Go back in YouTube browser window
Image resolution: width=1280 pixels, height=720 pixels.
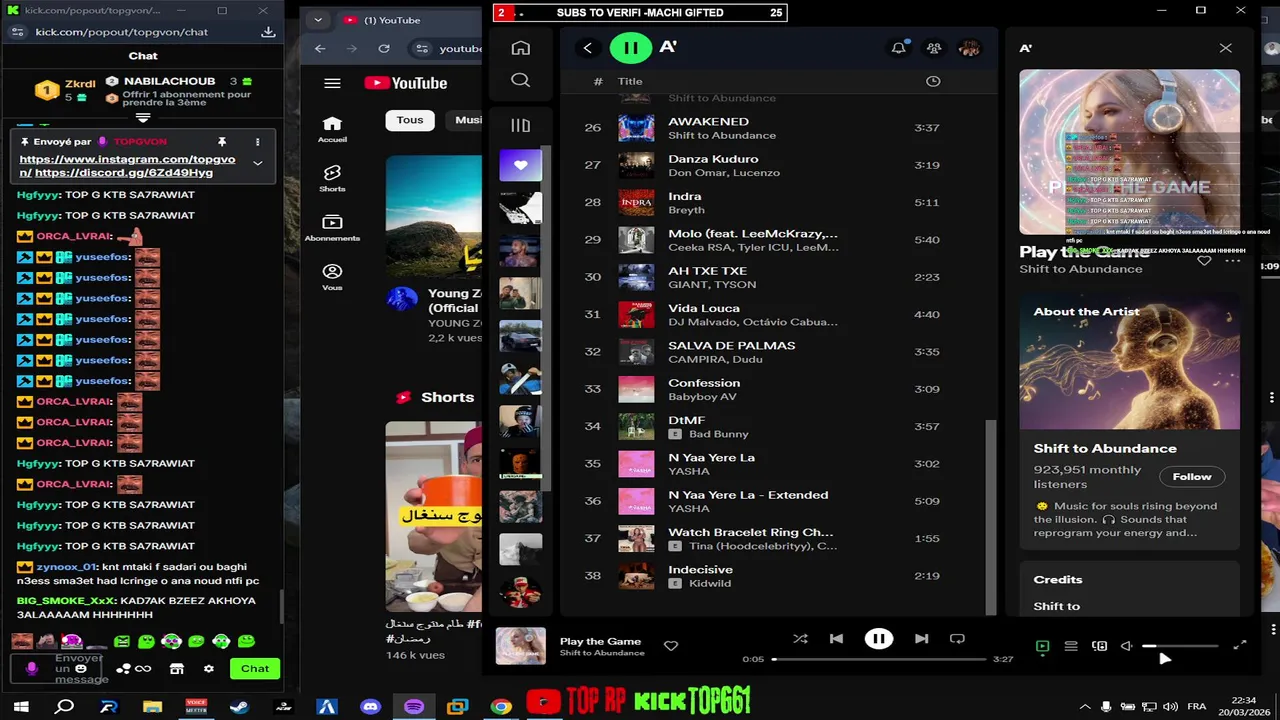[x=320, y=48]
